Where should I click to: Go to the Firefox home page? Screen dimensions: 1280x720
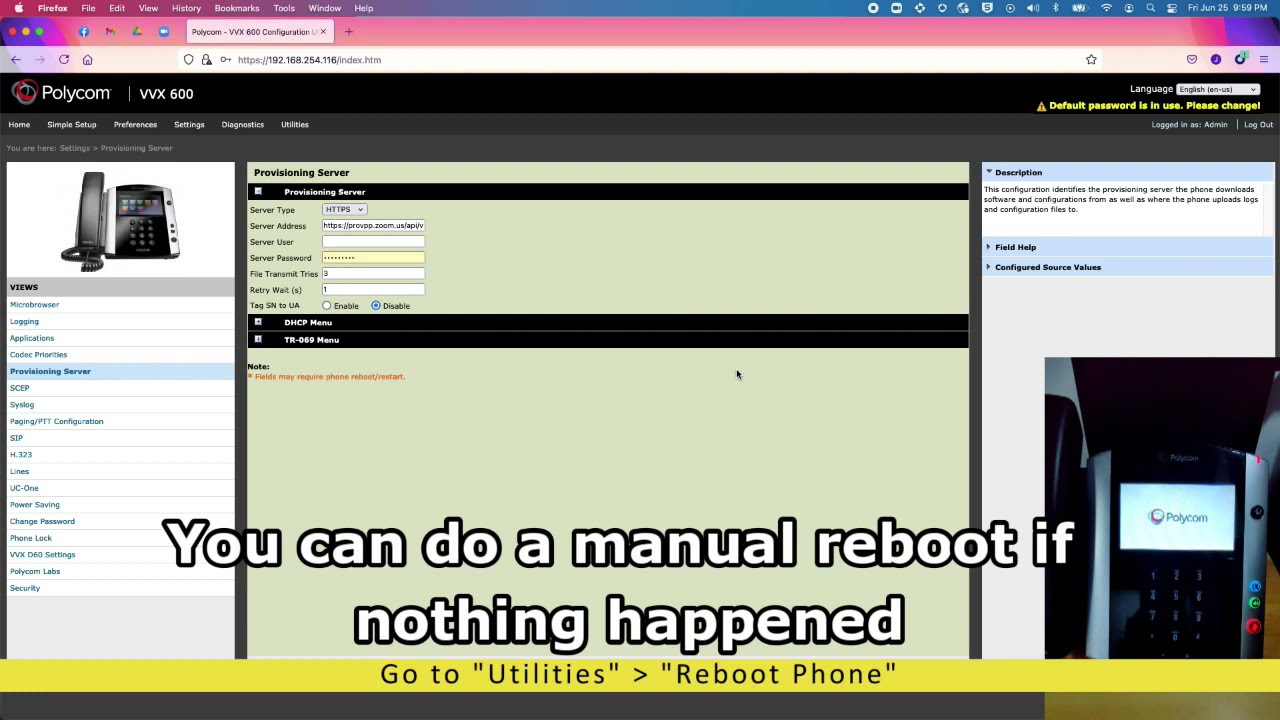point(88,60)
